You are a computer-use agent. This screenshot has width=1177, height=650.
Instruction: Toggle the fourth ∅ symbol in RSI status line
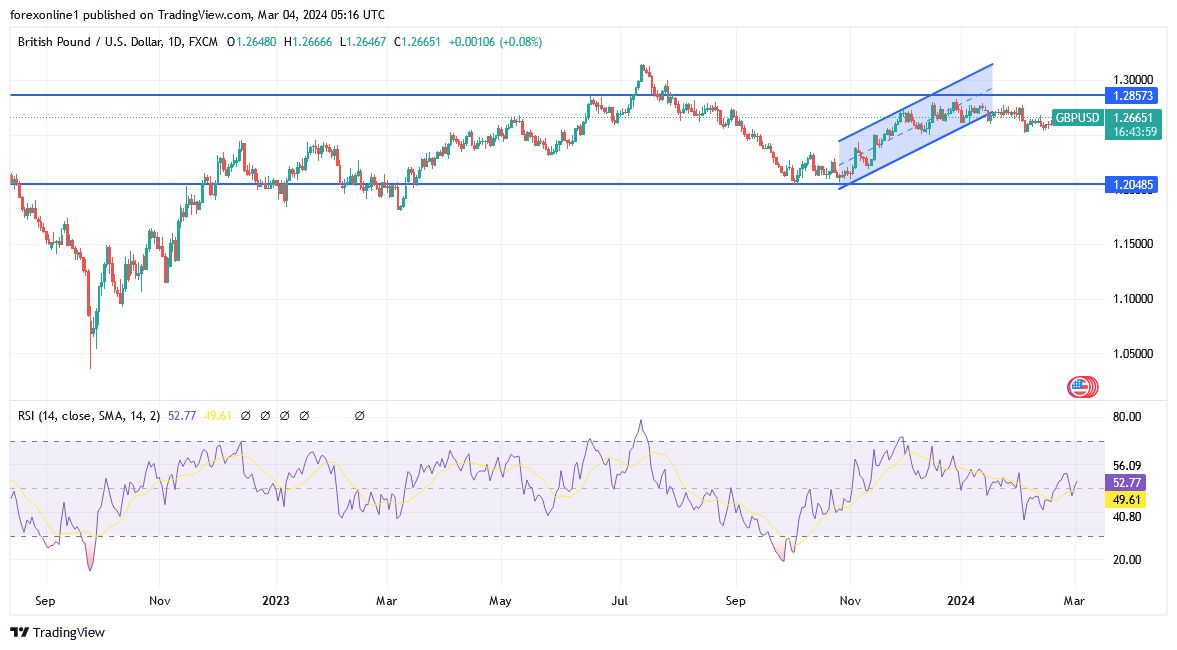[304, 415]
